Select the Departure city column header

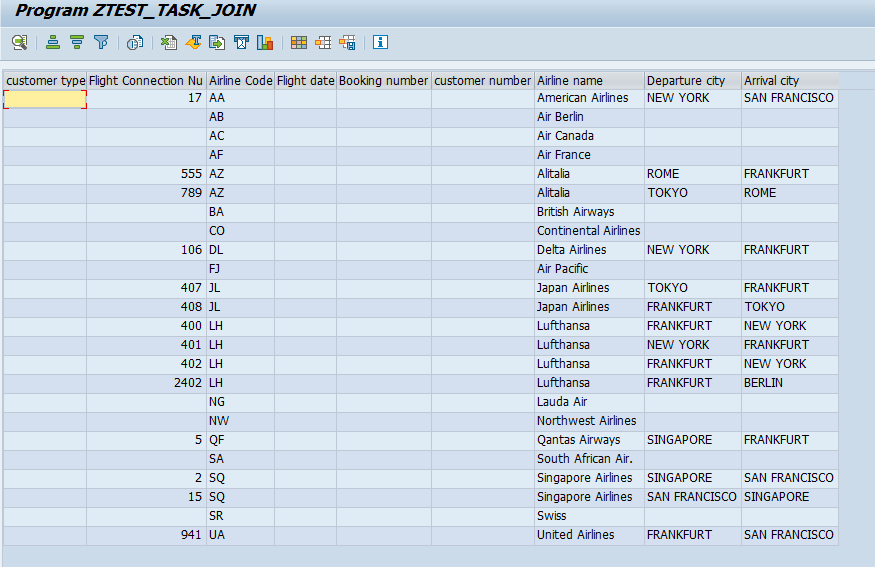(693, 80)
